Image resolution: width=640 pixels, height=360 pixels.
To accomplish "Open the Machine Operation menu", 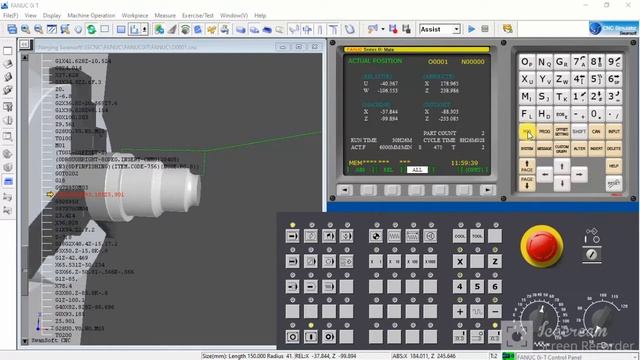I will pyautogui.click(x=91, y=16).
